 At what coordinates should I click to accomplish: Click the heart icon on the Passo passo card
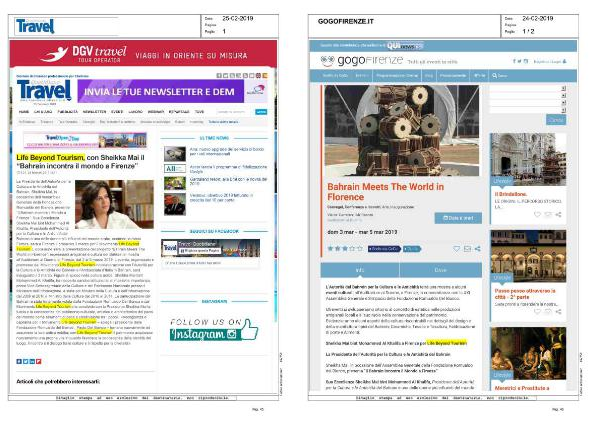coord(537,312)
